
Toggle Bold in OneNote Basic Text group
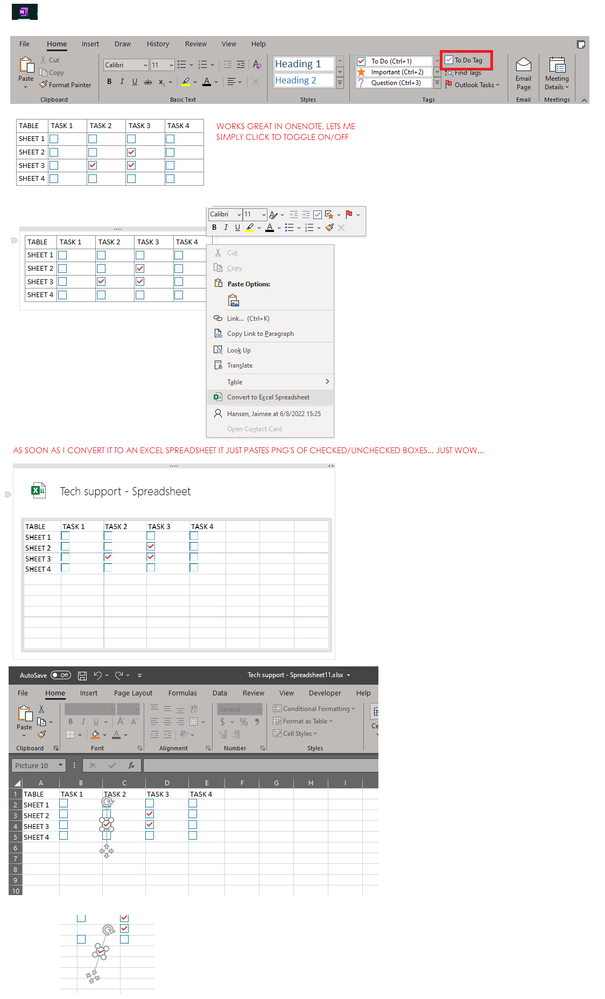click(109, 82)
